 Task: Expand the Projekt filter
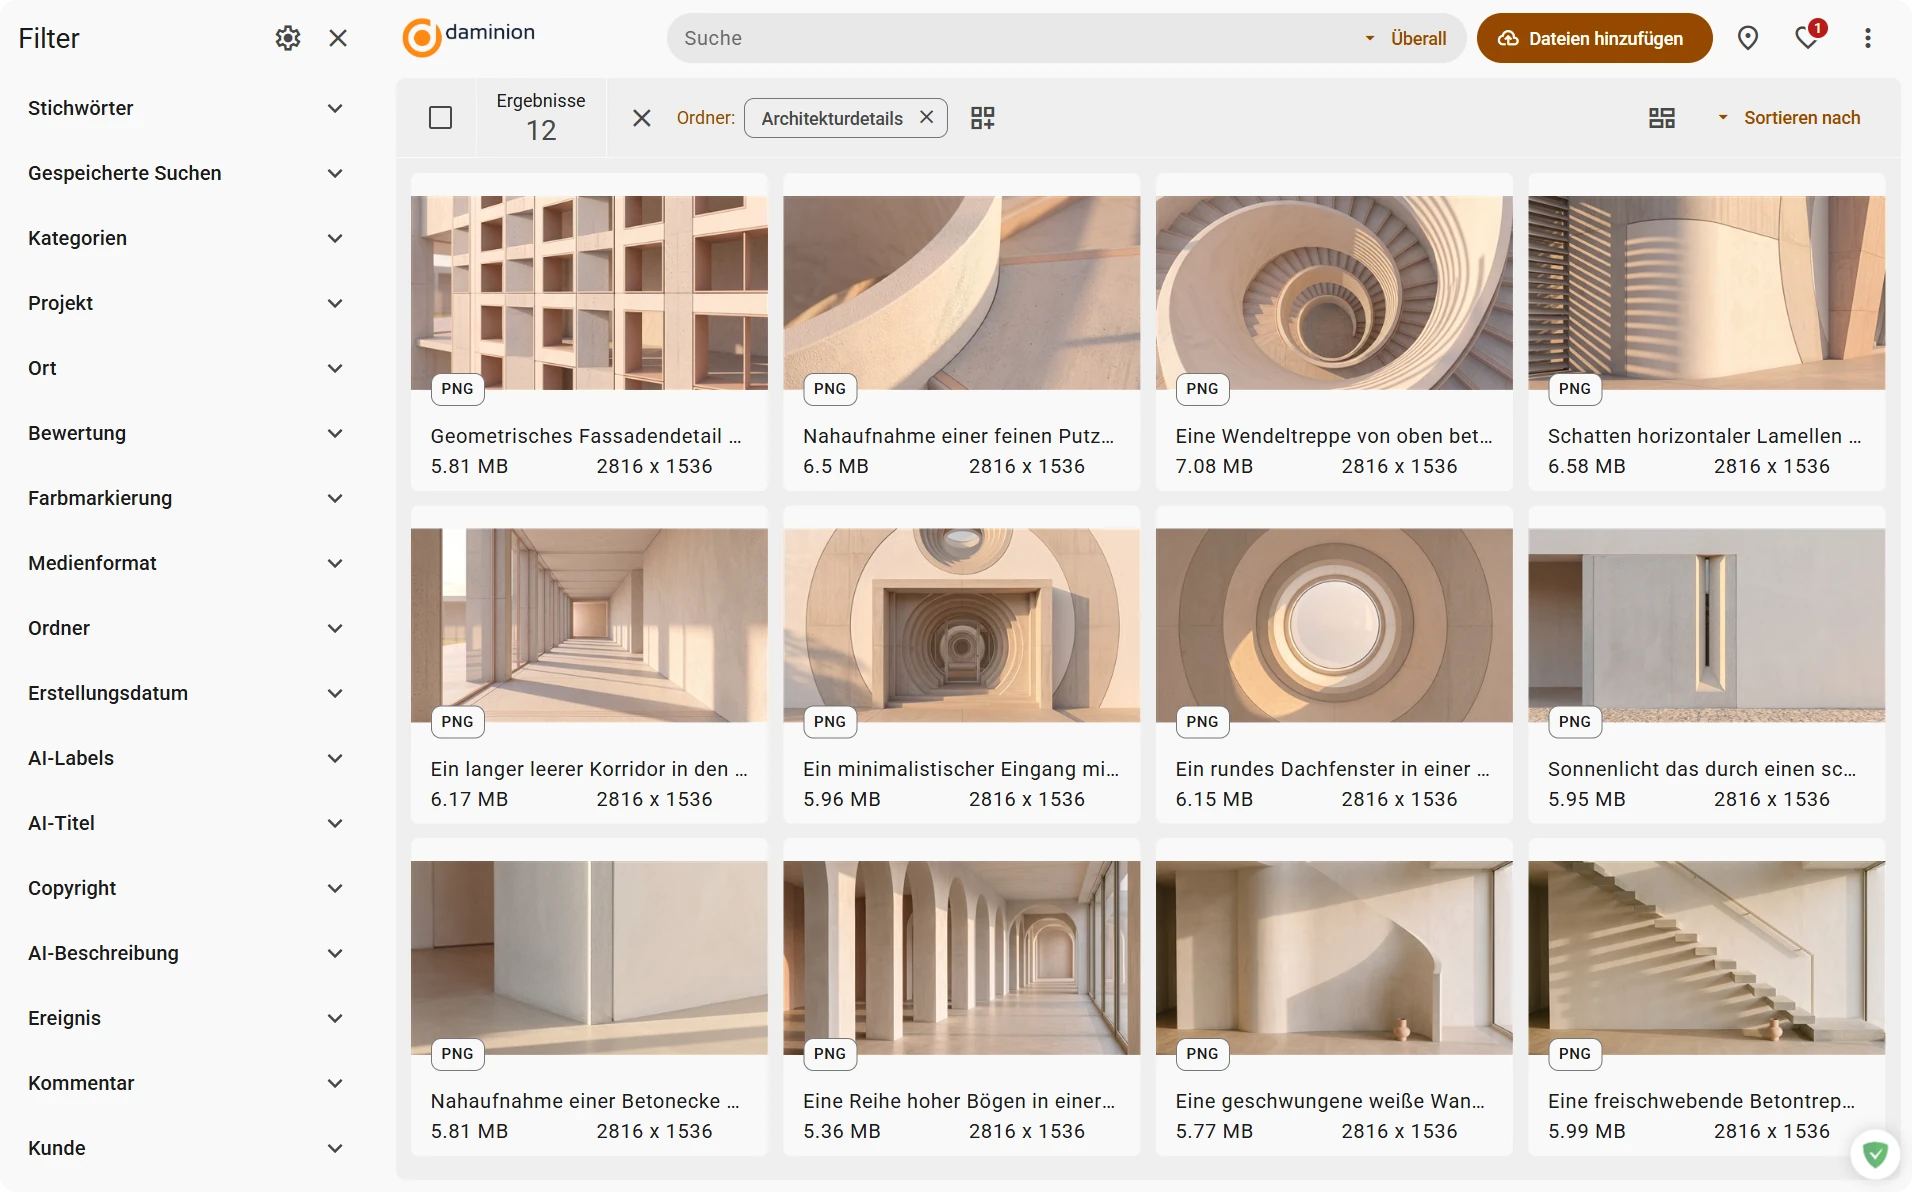[x=186, y=303]
